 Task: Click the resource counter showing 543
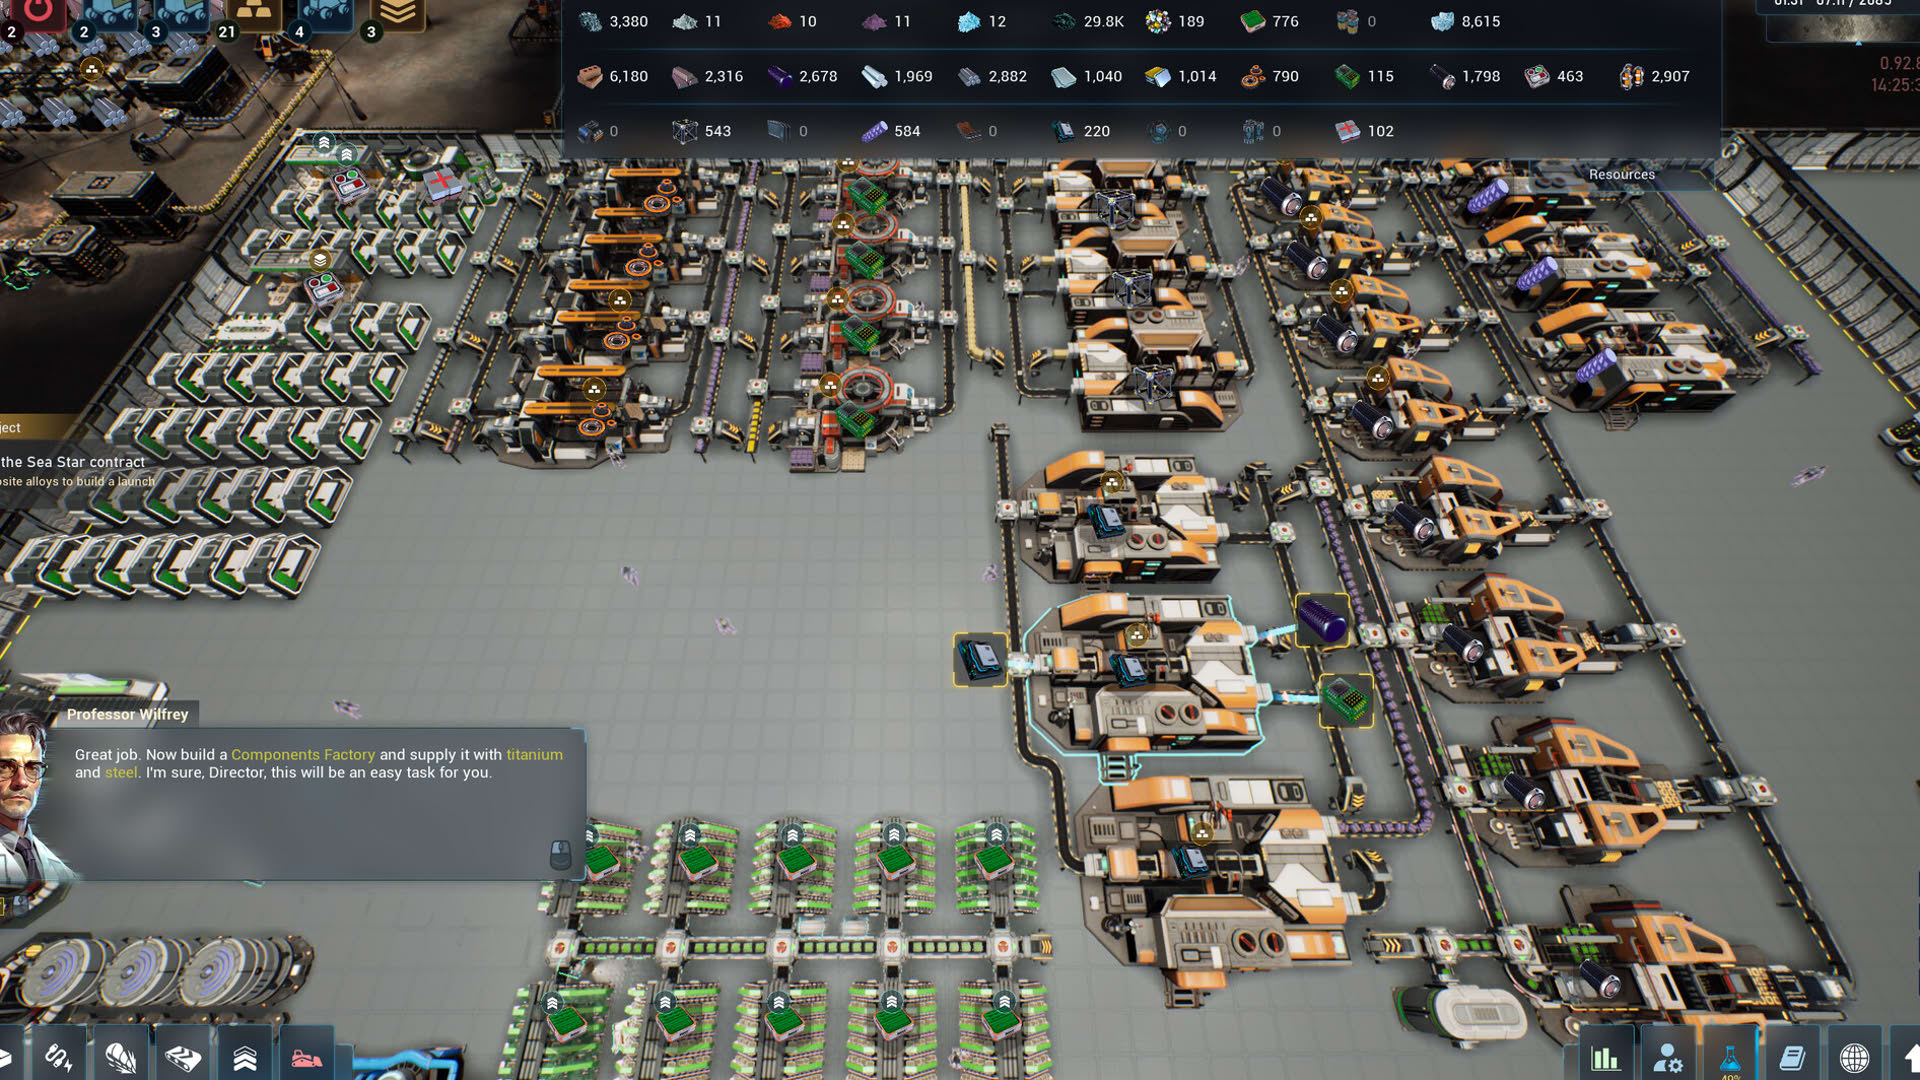[702, 131]
